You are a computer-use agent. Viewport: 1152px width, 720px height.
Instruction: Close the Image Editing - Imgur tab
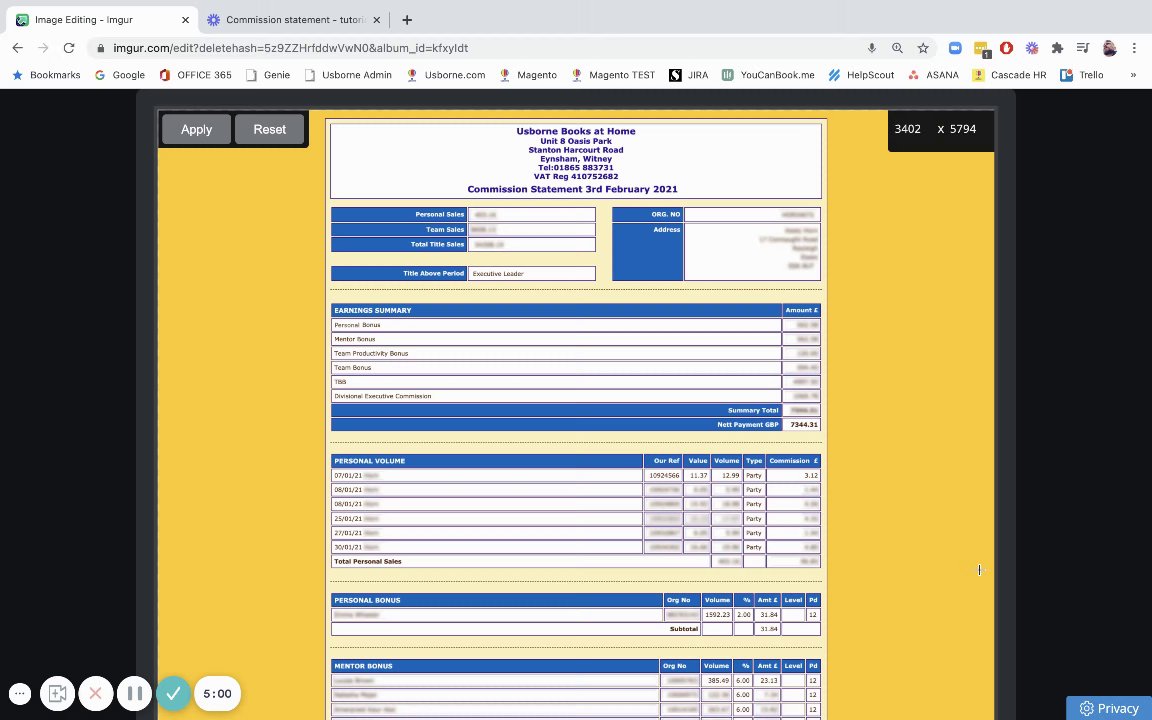coord(185,20)
